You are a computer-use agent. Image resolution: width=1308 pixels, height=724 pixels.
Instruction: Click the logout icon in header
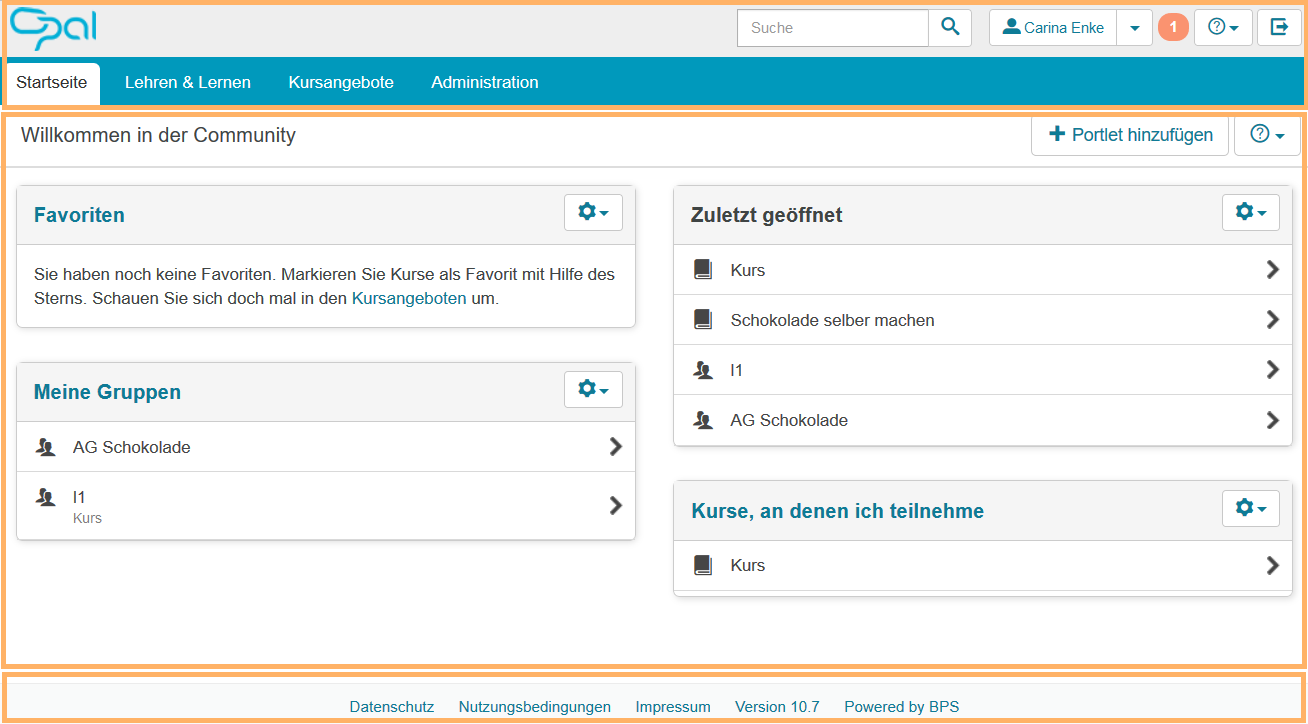(1279, 28)
